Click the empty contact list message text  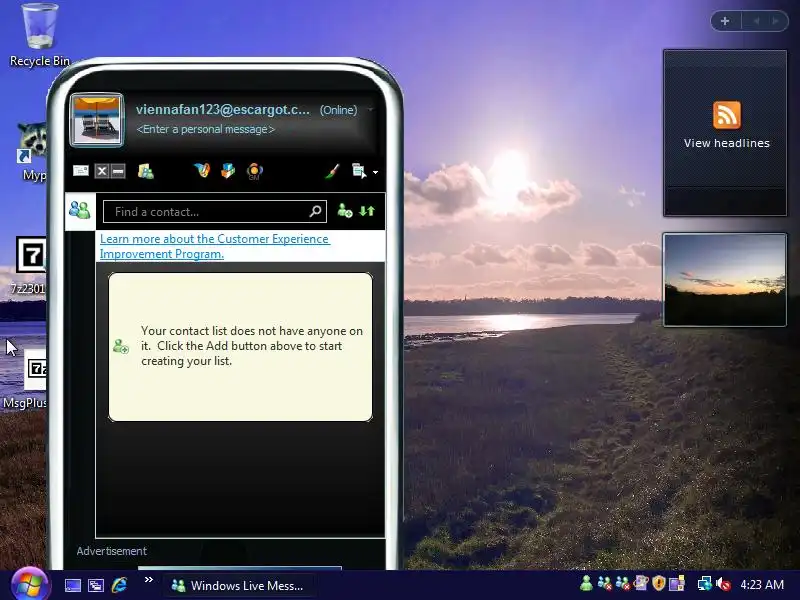252,346
